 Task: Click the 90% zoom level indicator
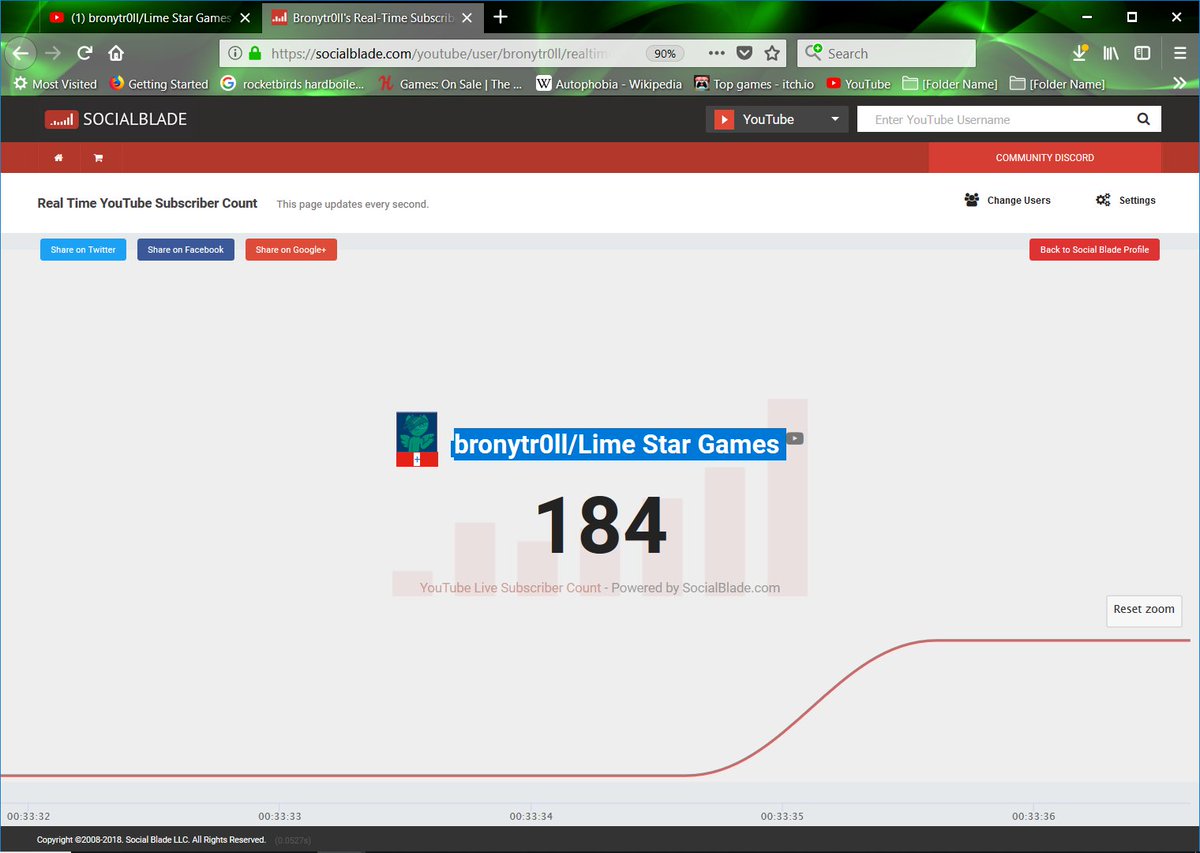coord(665,53)
